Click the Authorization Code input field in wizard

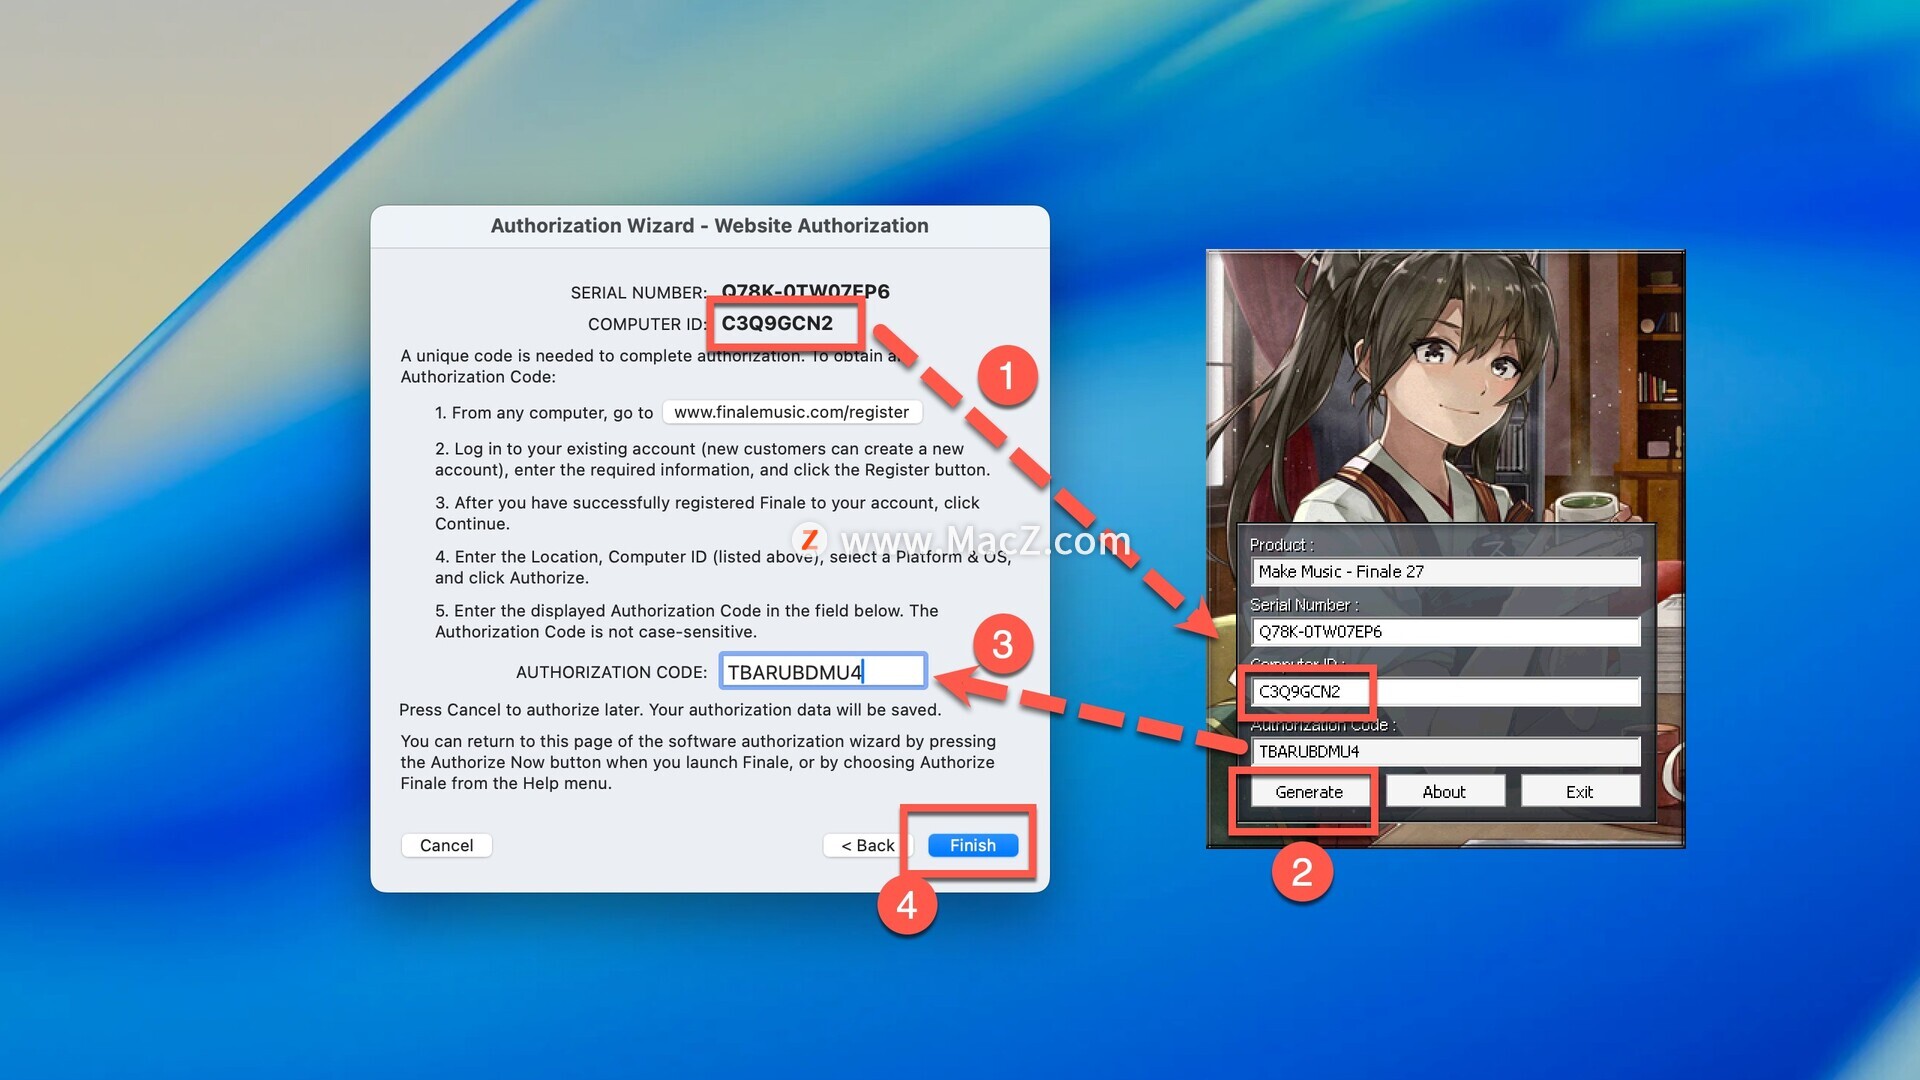[822, 671]
